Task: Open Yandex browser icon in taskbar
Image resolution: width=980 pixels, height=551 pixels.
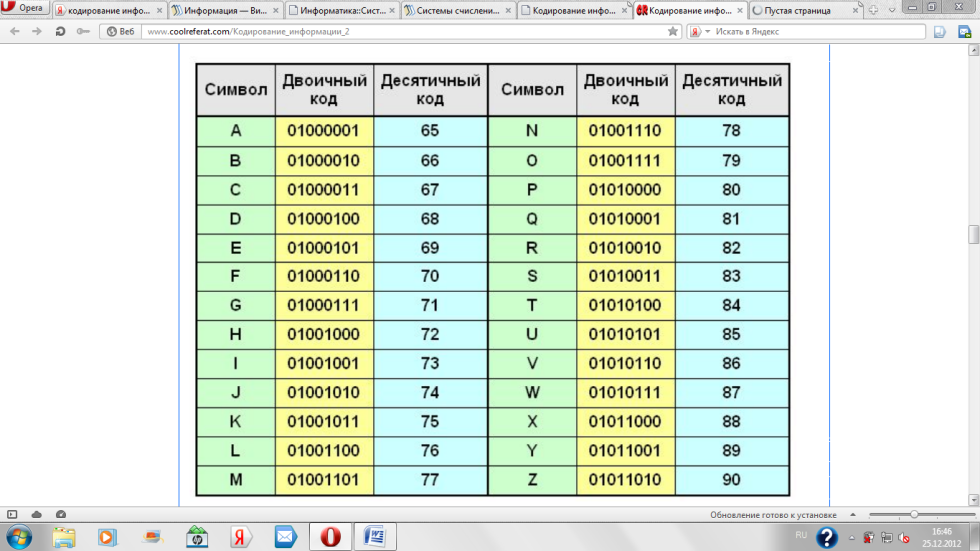Action: click(x=240, y=537)
